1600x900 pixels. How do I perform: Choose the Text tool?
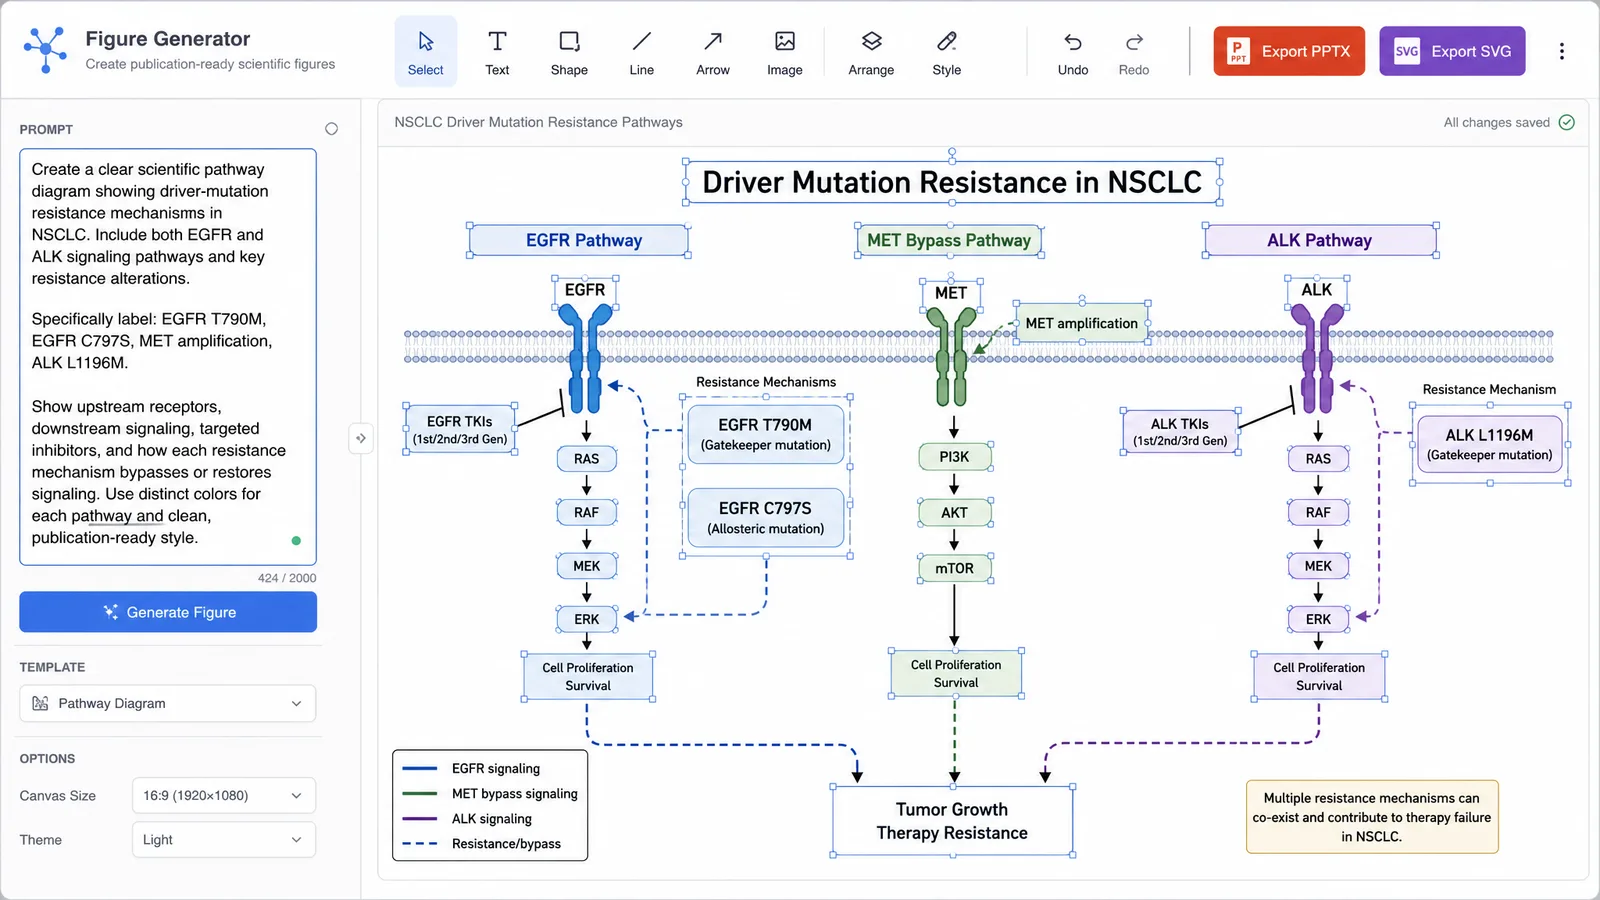coord(497,52)
